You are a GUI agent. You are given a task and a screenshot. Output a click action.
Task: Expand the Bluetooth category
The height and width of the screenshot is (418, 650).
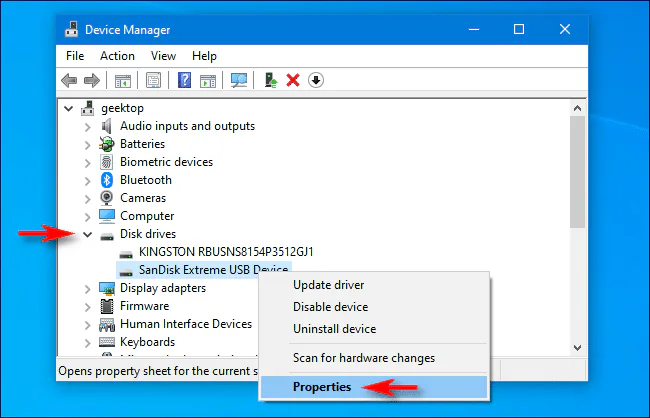click(87, 181)
